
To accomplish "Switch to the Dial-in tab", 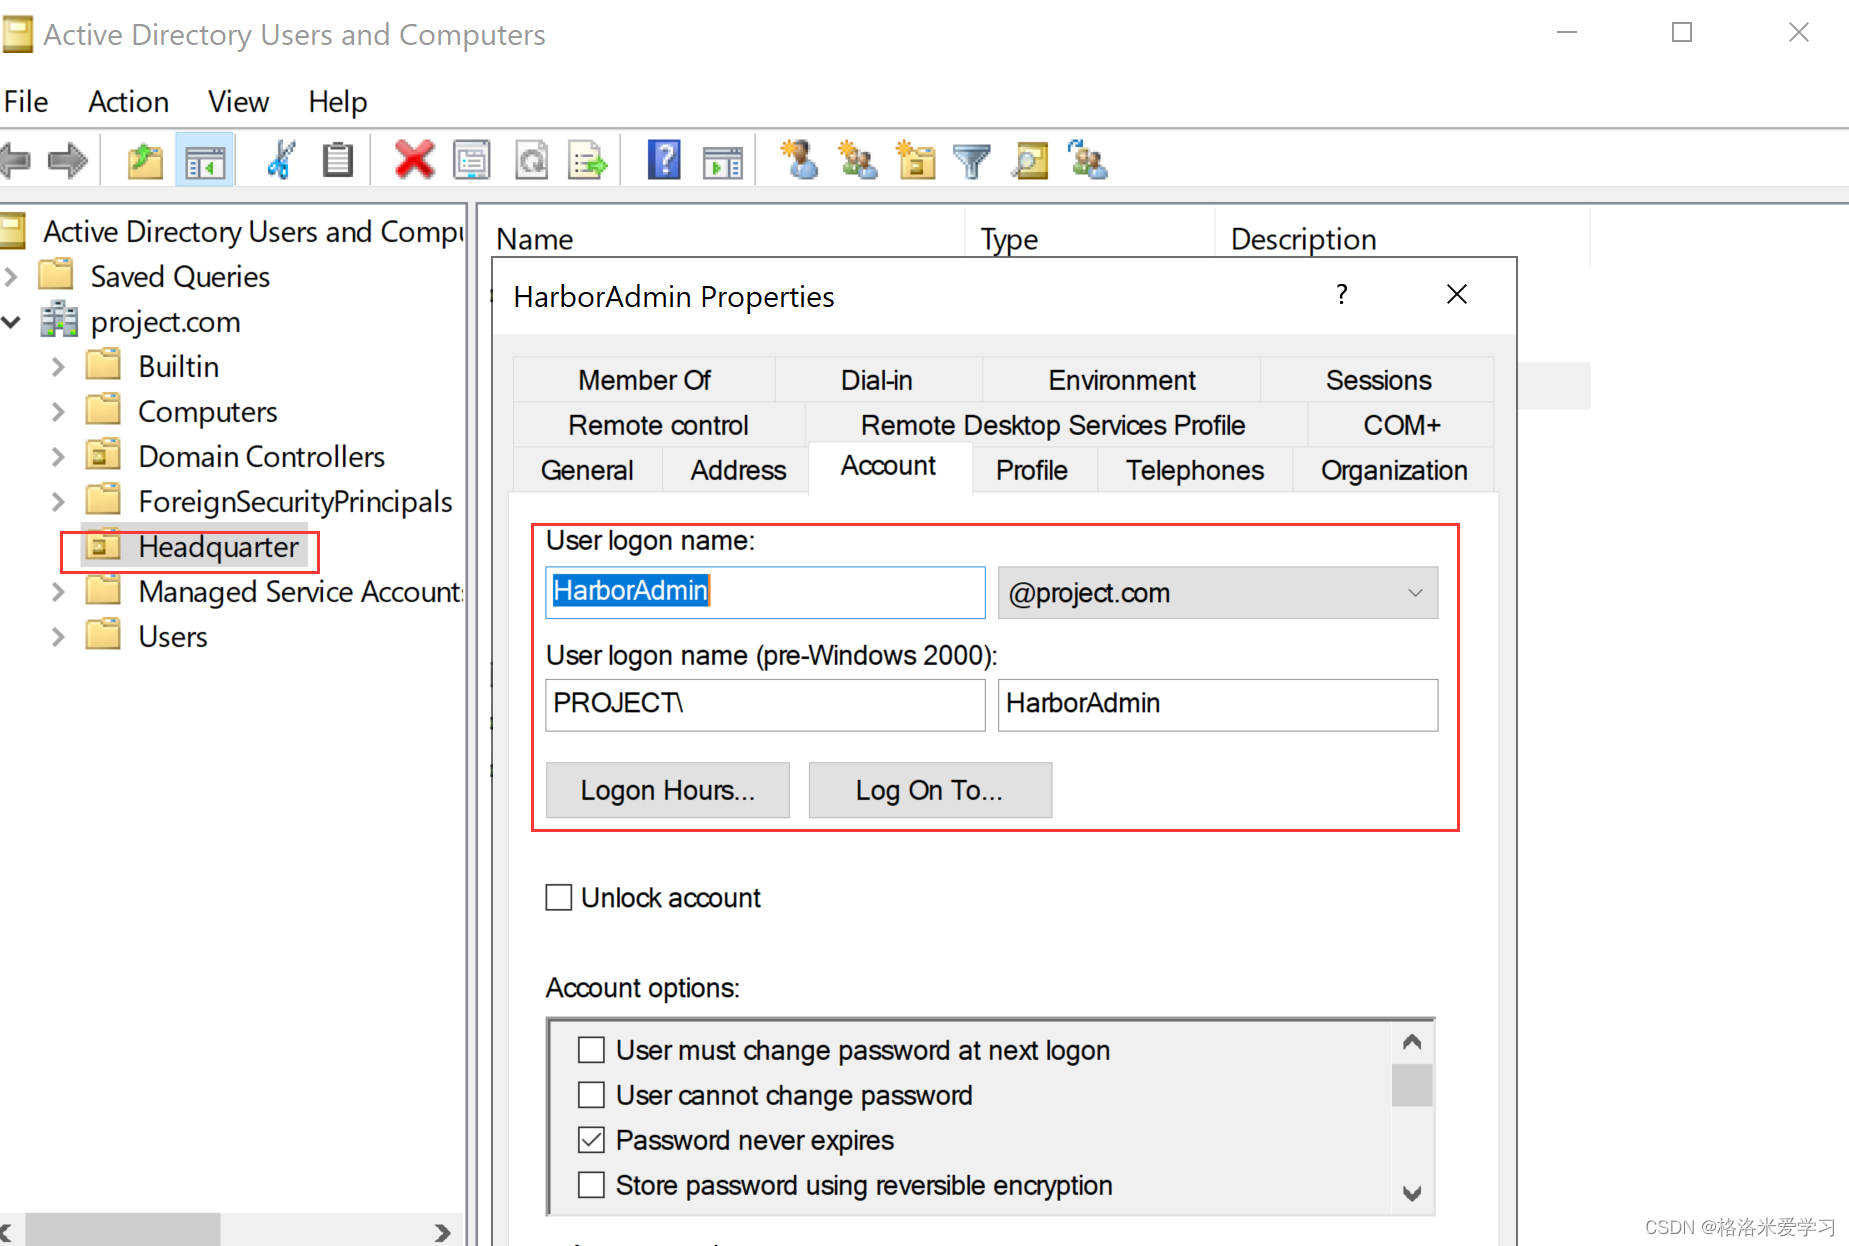I will [876, 380].
